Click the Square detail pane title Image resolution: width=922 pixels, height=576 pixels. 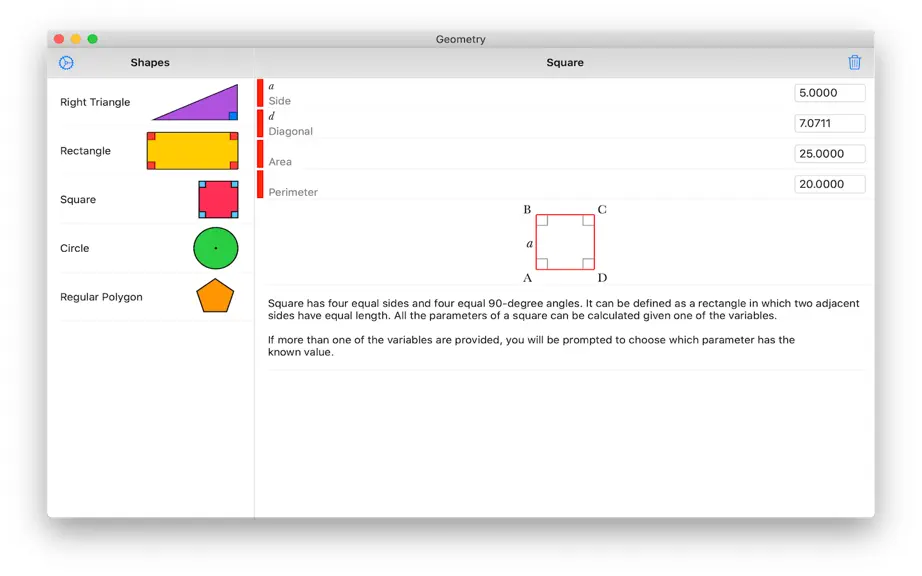click(565, 63)
